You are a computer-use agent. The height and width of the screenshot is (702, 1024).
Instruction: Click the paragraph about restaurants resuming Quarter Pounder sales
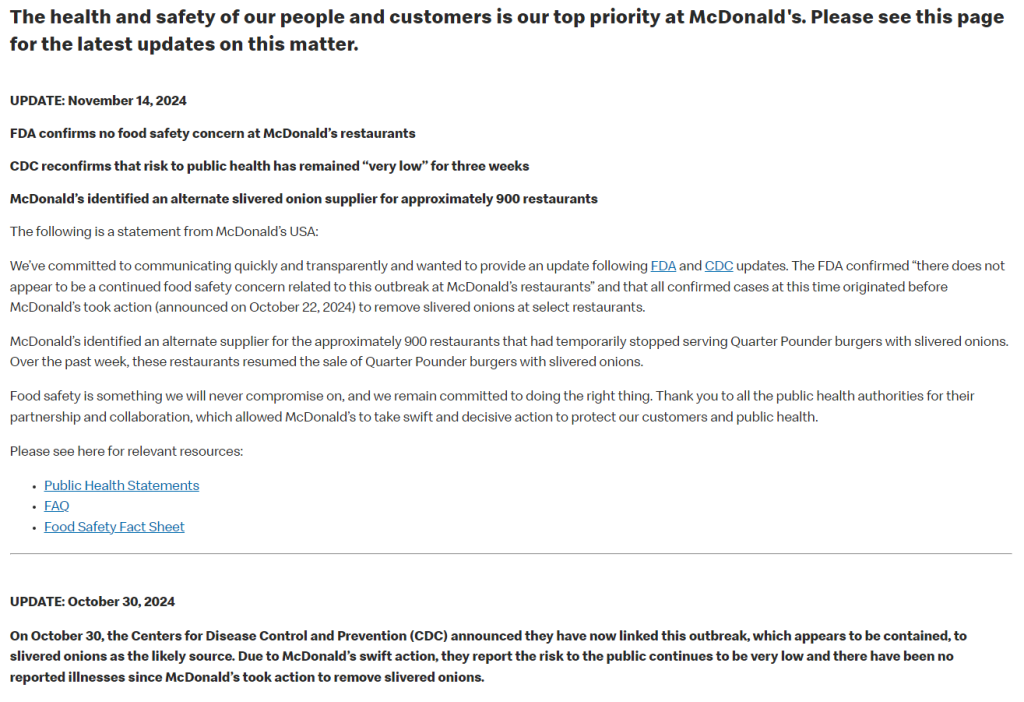508,351
